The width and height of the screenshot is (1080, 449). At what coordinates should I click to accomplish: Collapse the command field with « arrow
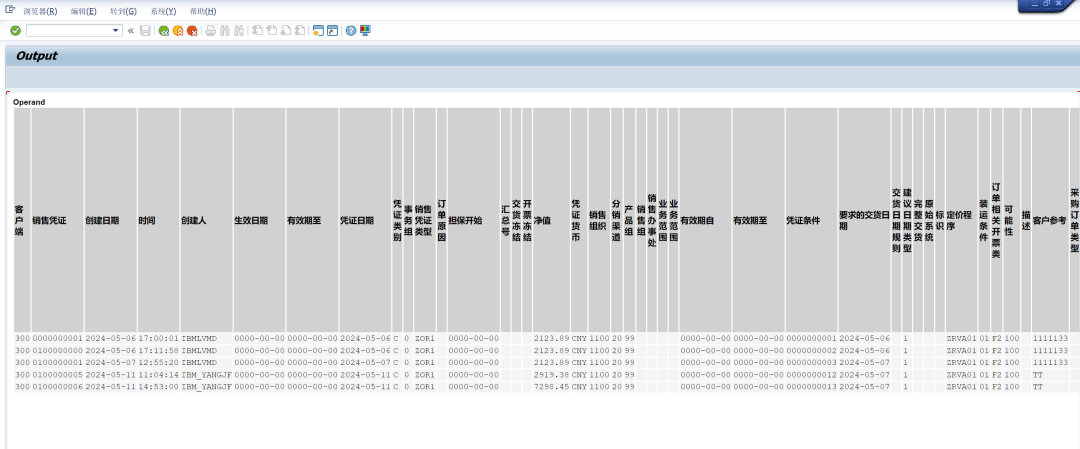(131, 31)
